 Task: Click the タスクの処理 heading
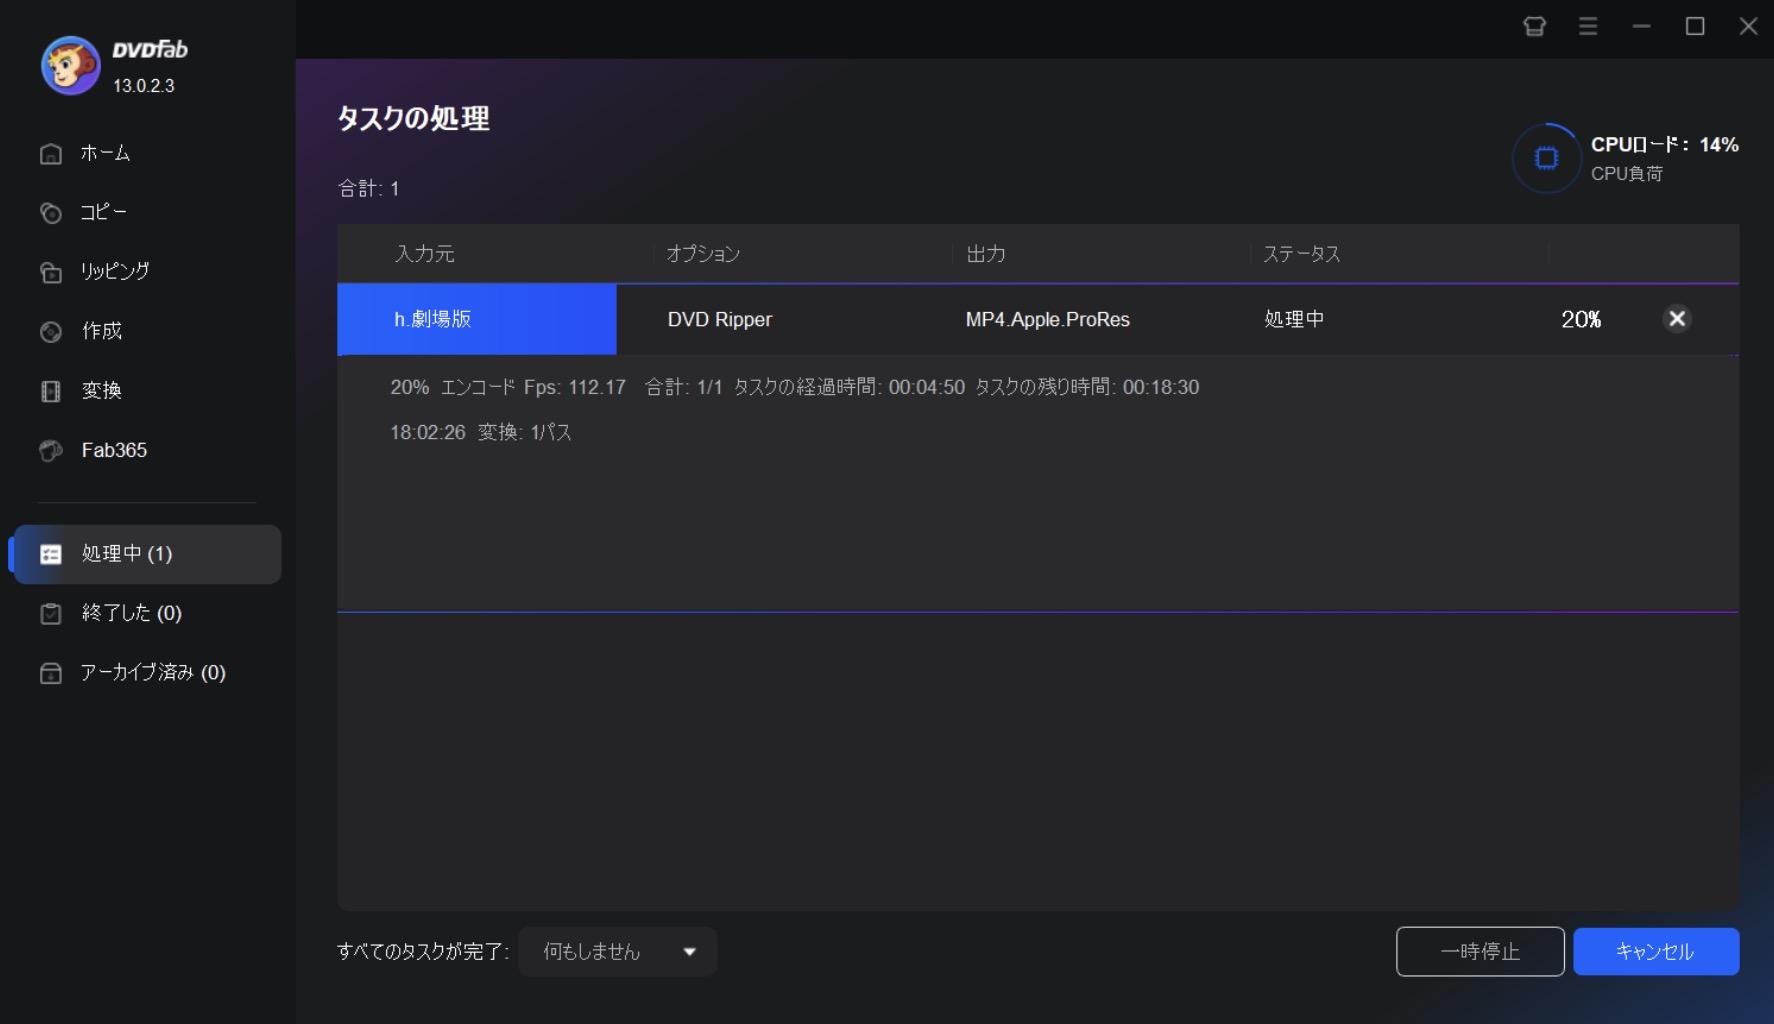coord(413,118)
